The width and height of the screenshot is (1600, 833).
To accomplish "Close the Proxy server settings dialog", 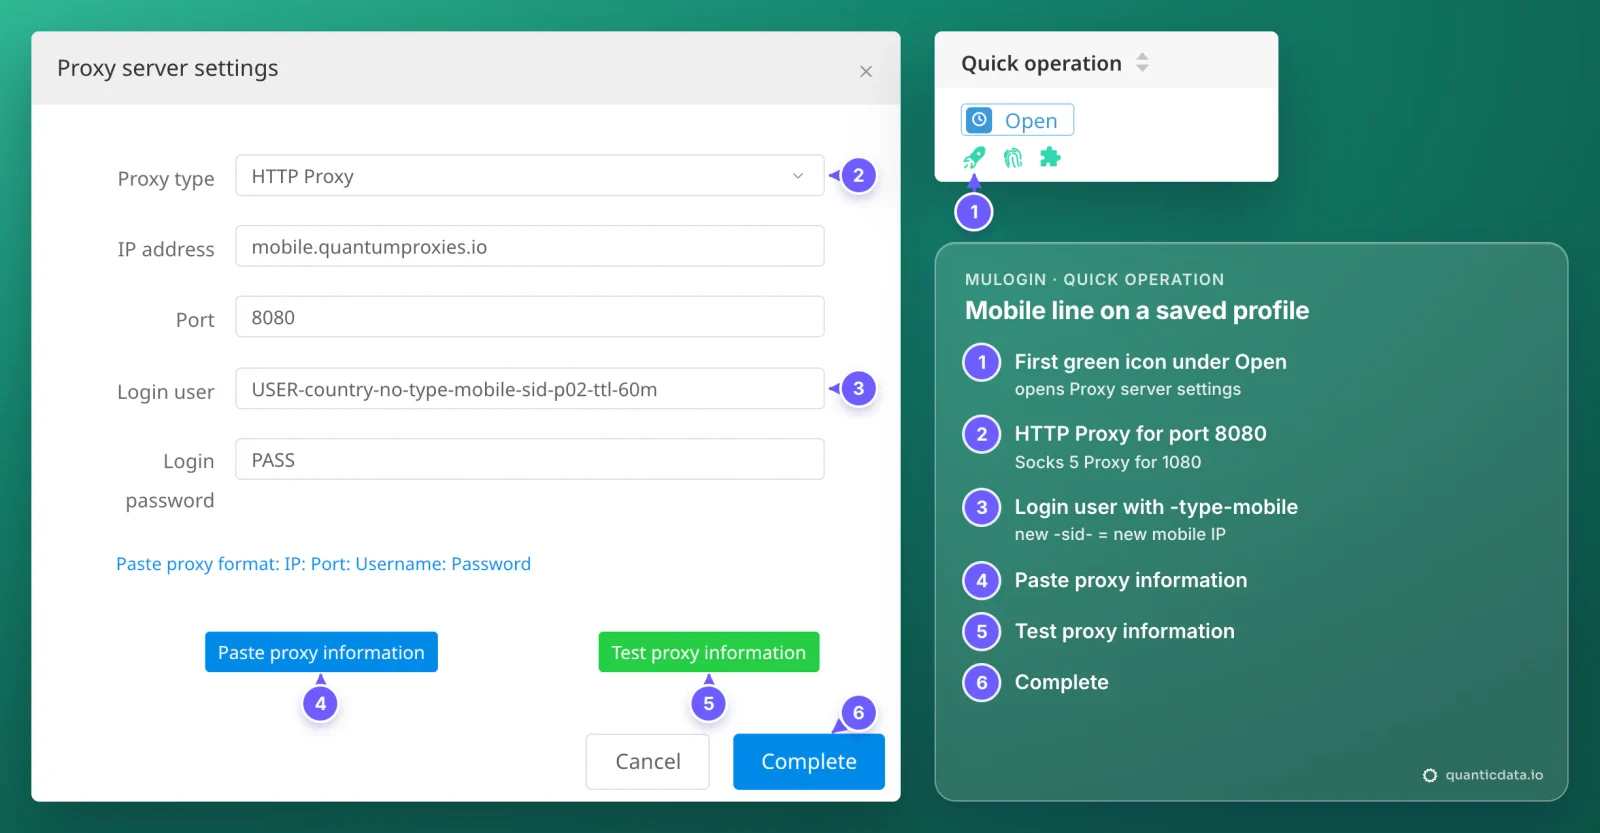I will pos(866,71).
